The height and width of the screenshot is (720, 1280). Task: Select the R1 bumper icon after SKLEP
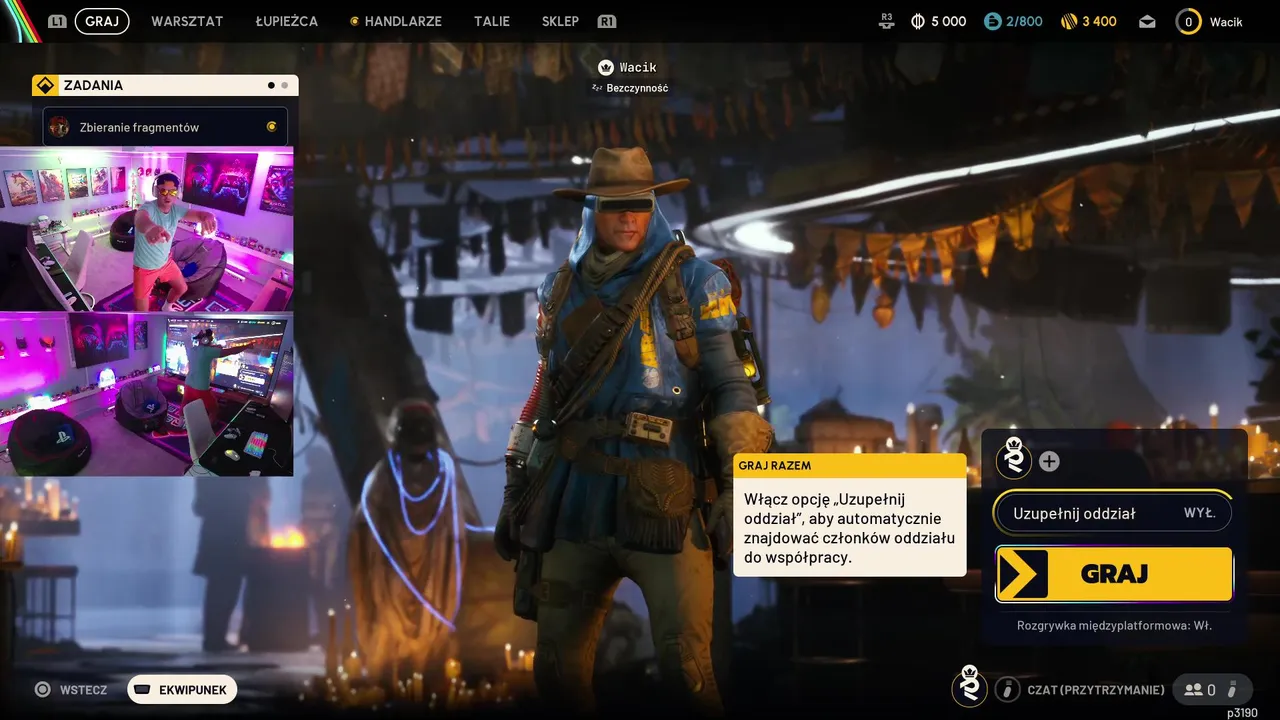click(x=606, y=21)
